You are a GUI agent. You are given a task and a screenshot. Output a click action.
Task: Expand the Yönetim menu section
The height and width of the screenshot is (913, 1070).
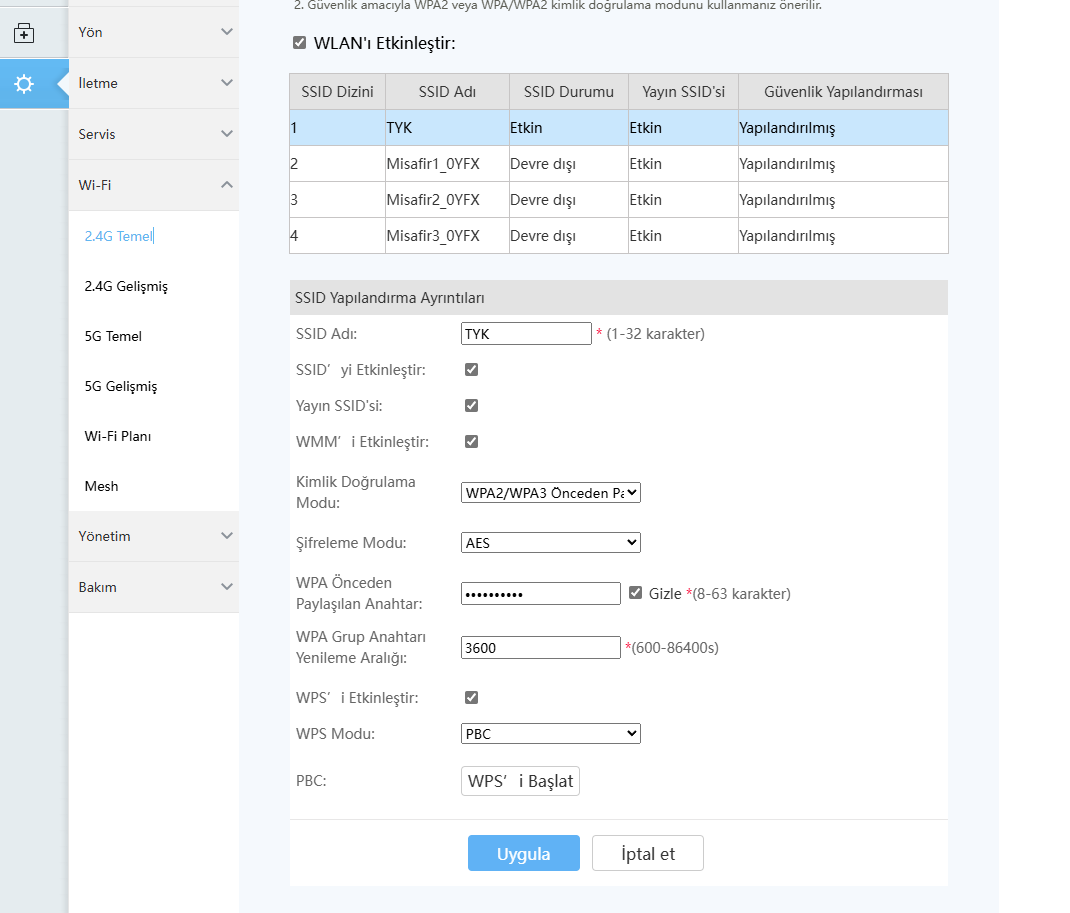[x=154, y=536]
